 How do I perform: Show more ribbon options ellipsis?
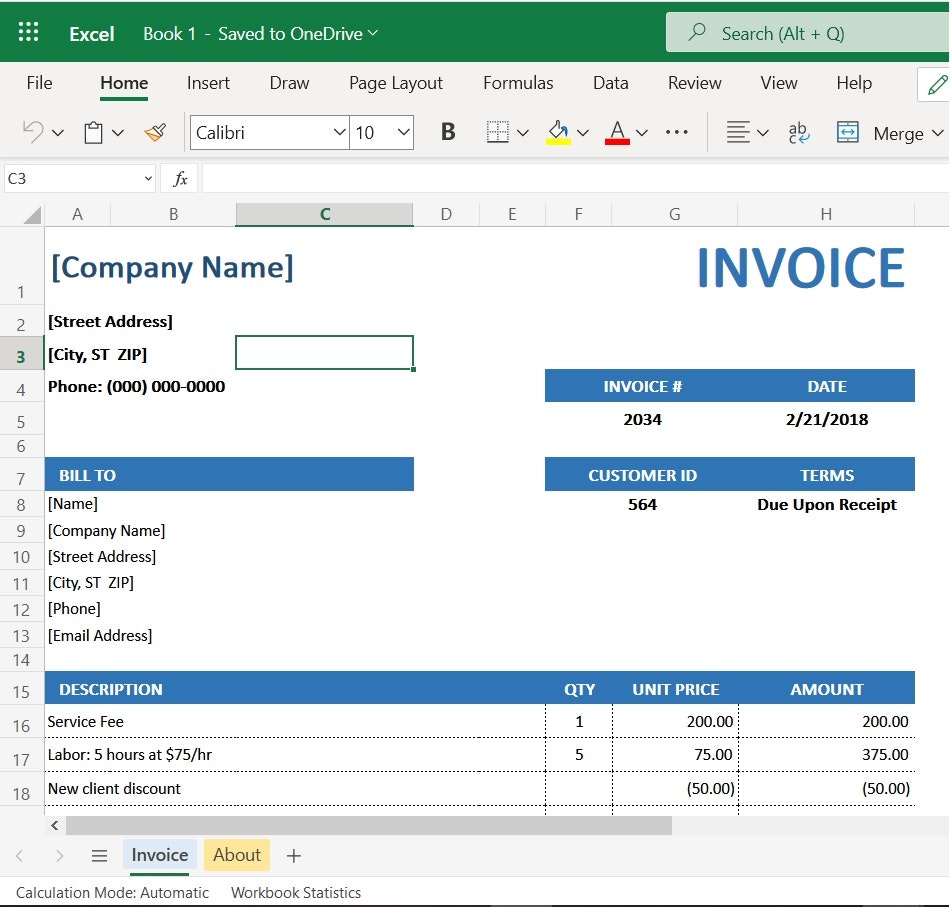tap(677, 132)
